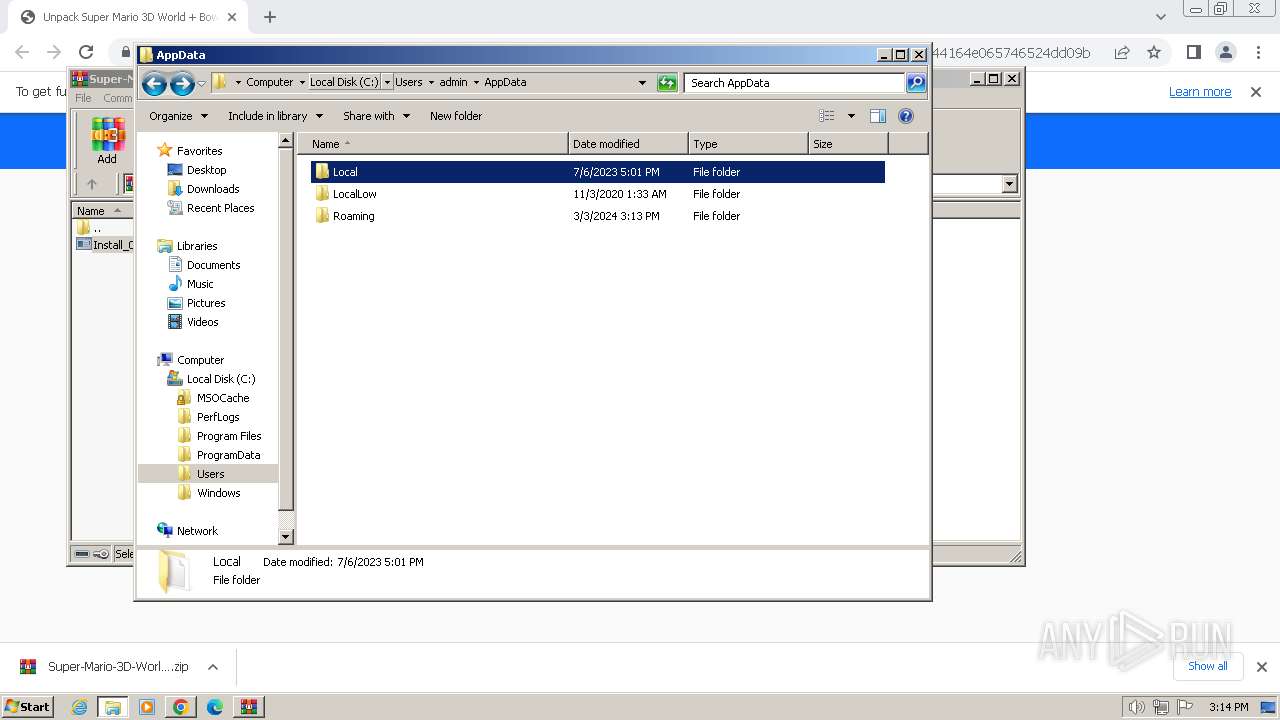The height and width of the screenshot is (720, 1280).
Task: Select Program Files in folder tree
Action: coord(229,436)
